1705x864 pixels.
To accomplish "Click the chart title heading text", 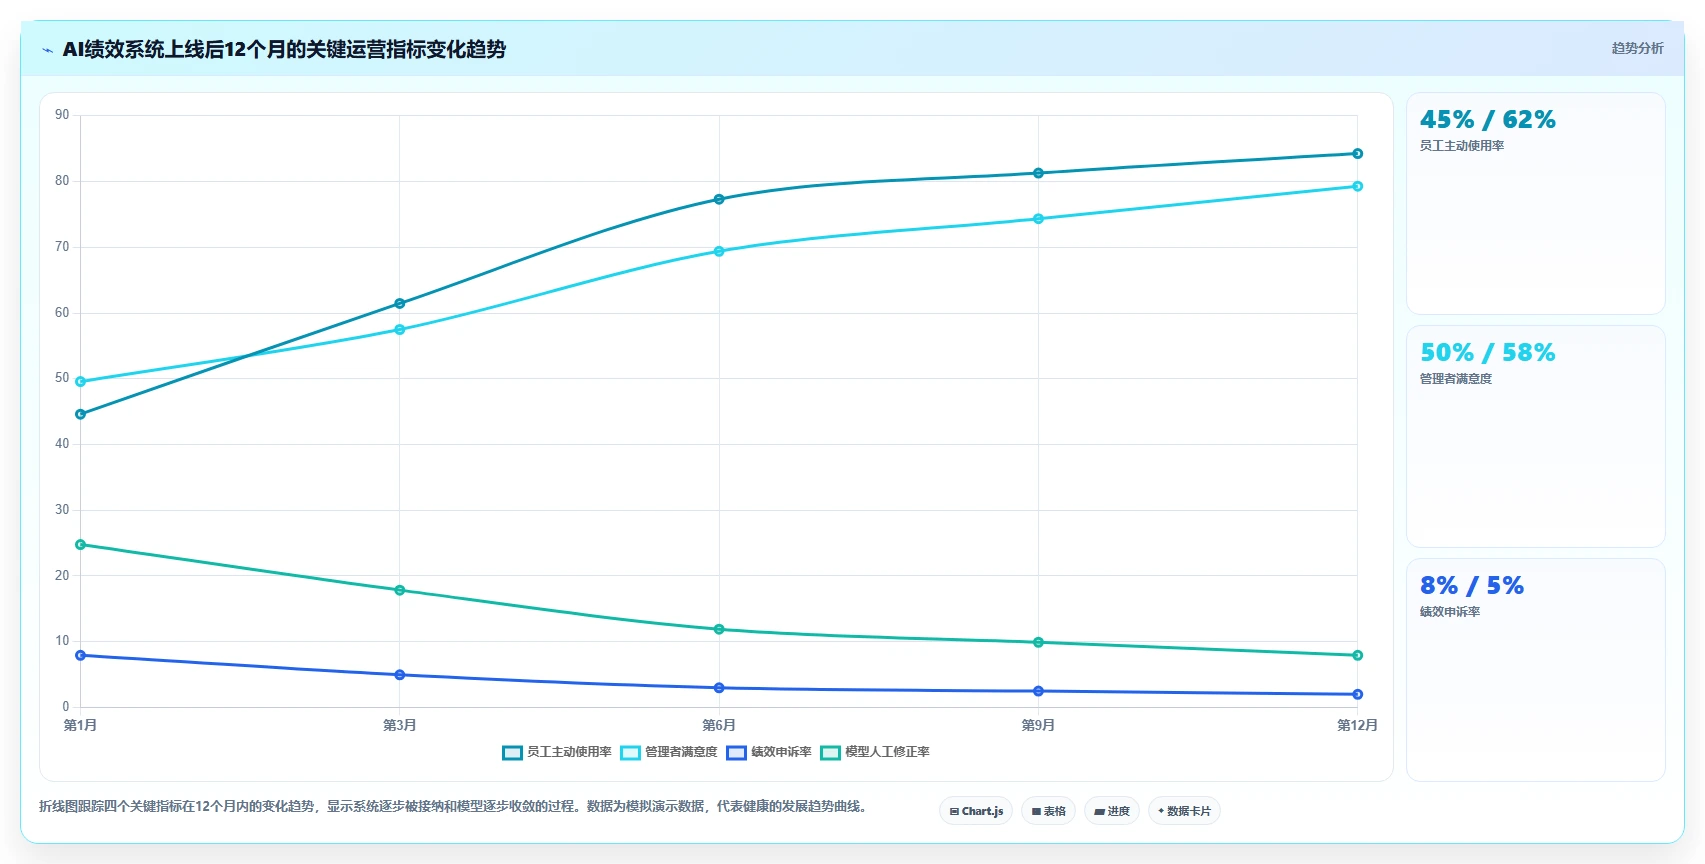I will pos(284,49).
